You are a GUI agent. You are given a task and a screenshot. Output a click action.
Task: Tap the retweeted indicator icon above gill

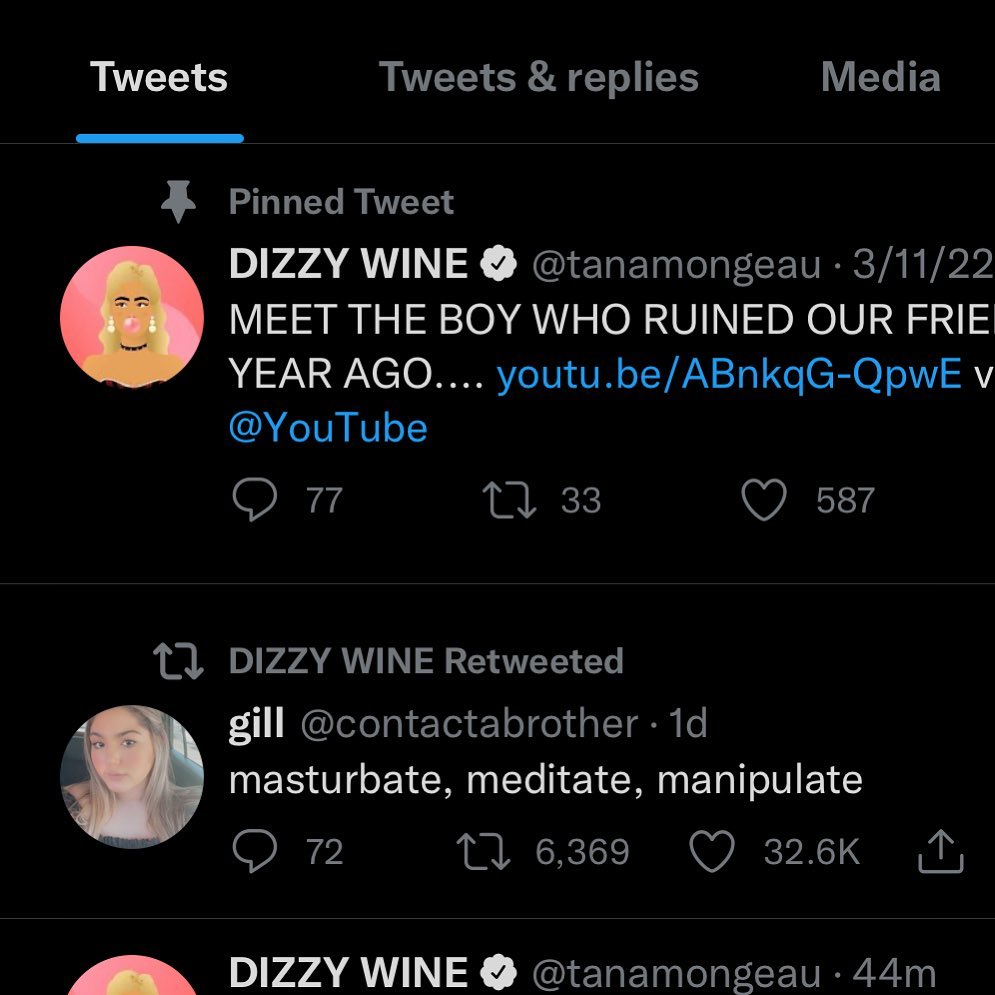click(178, 661)
